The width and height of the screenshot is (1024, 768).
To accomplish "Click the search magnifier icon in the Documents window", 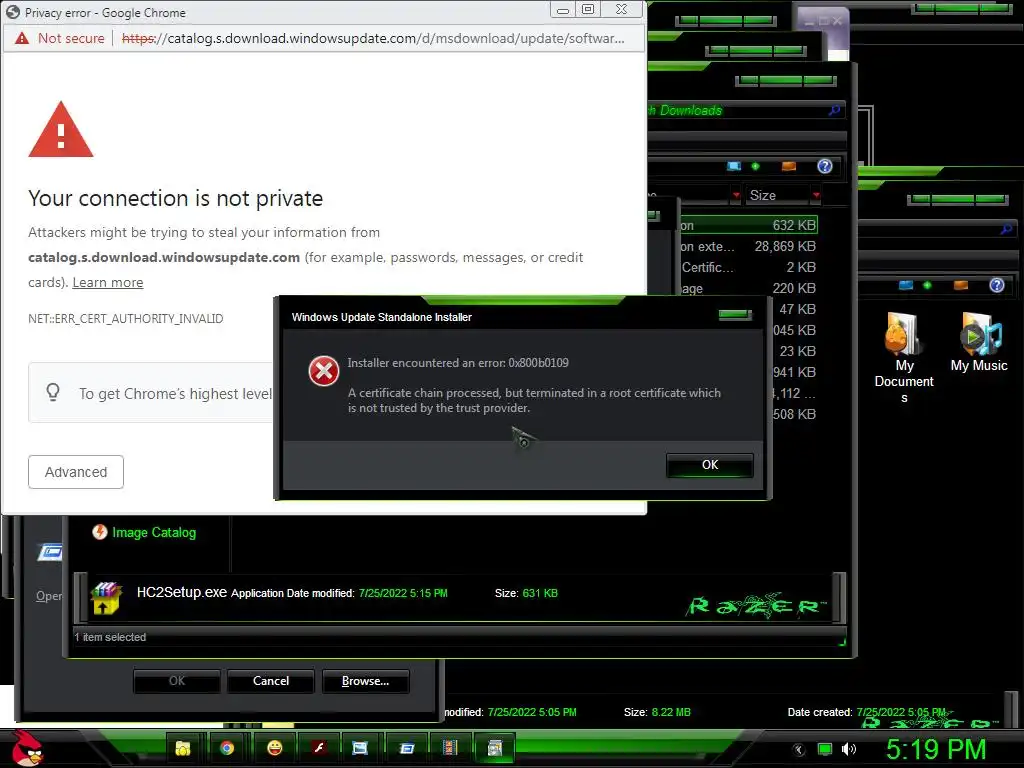I will coord(1006,229).
